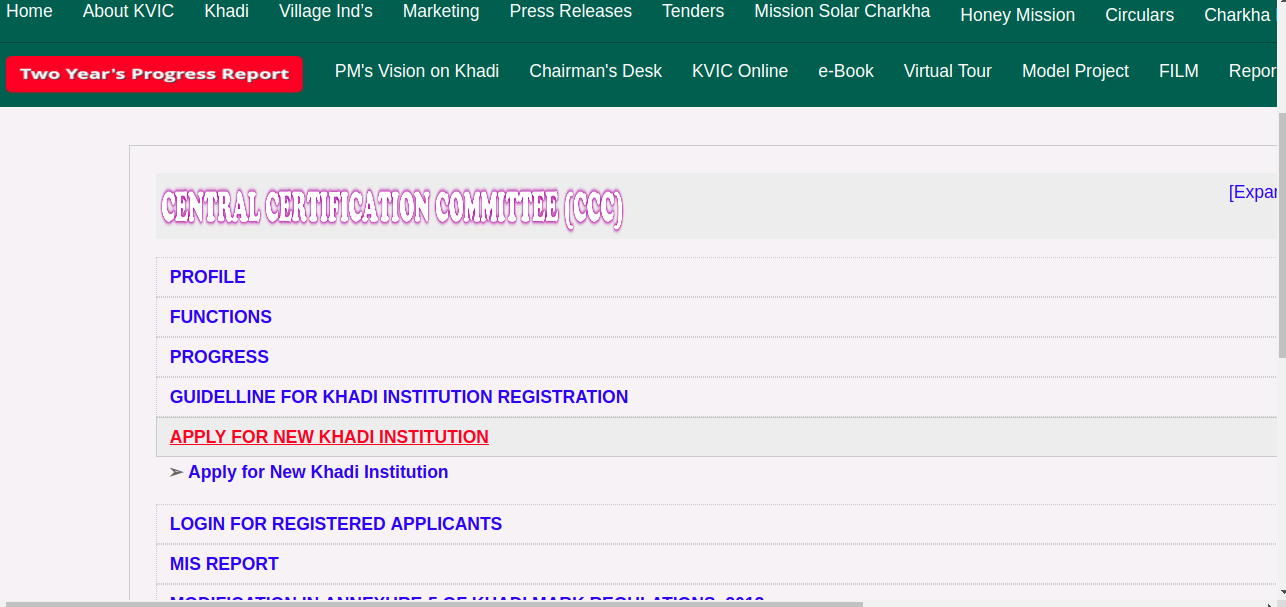Open the Chairman's Desk page

point(595,71)
